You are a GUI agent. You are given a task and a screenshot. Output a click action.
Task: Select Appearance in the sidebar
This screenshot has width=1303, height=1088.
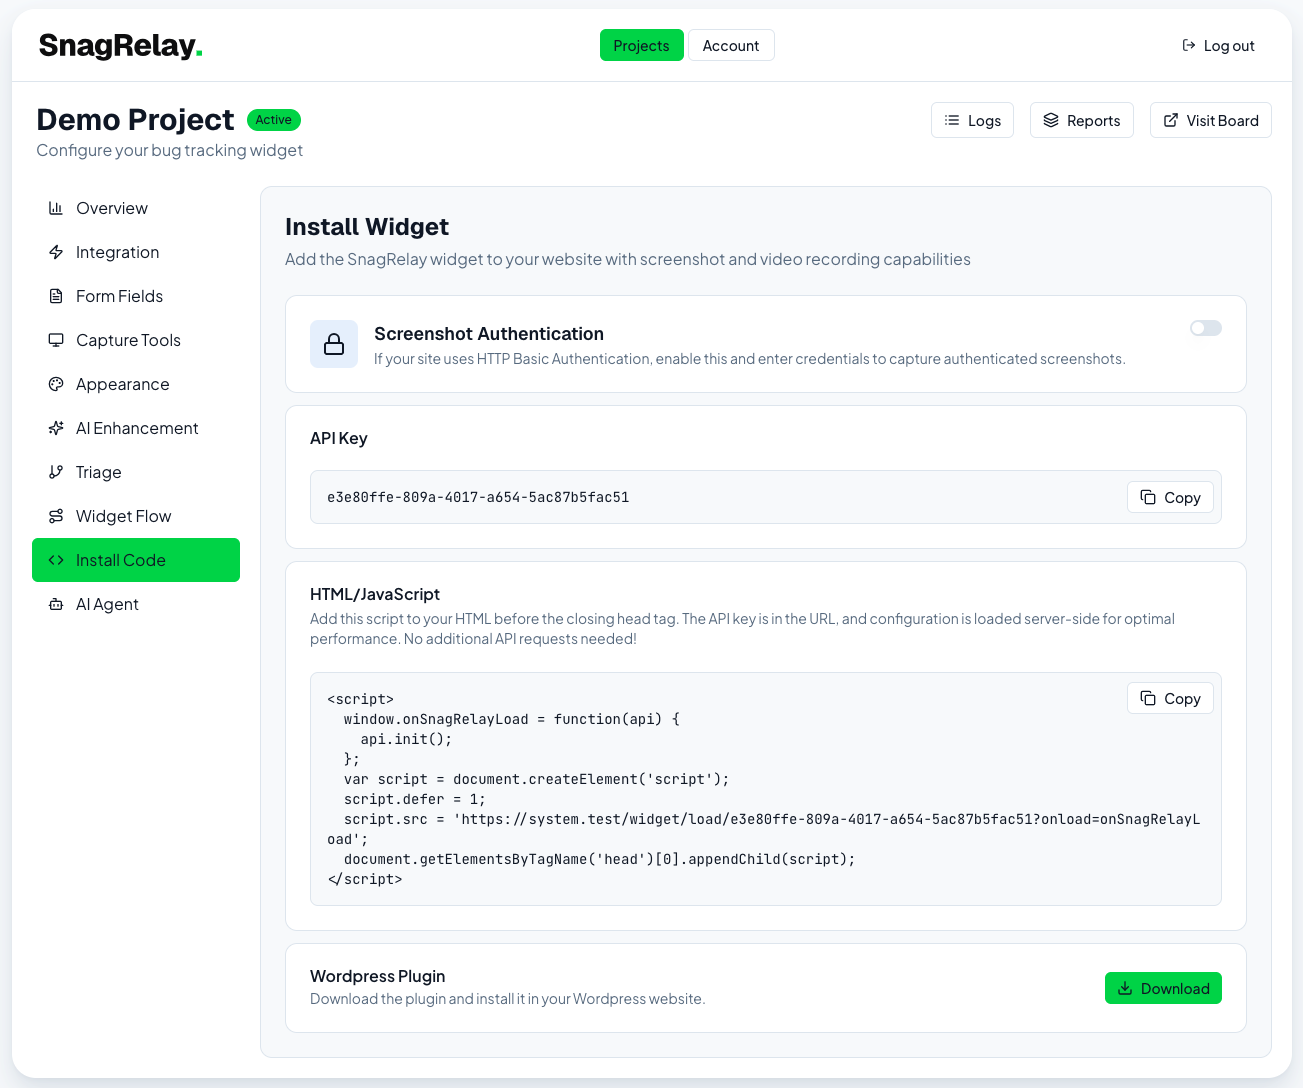(136, 384)
